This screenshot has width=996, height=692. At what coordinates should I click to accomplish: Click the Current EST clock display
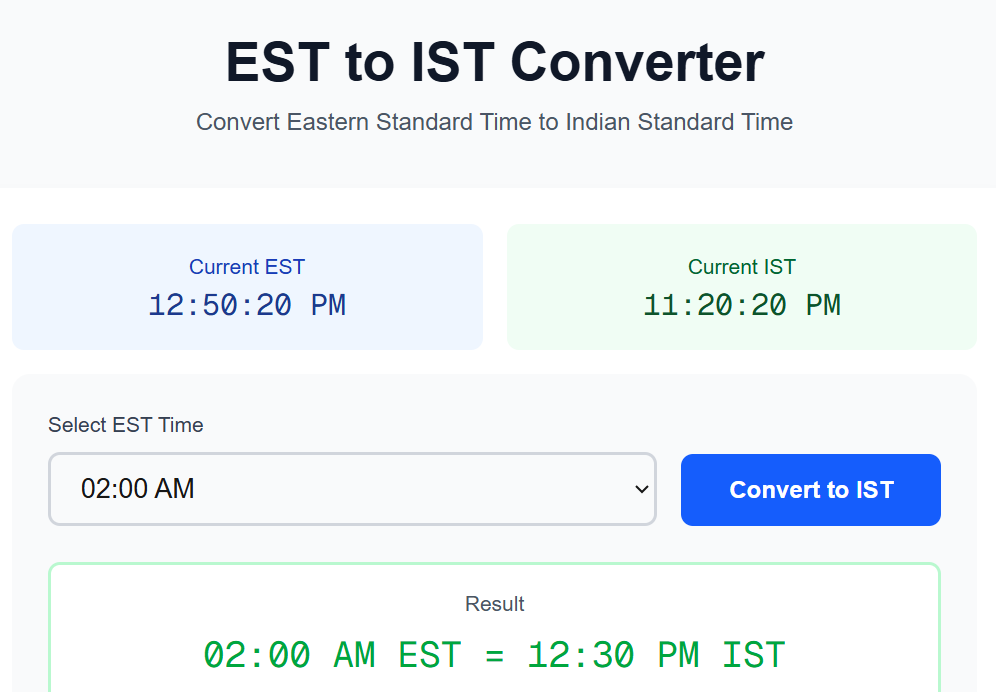tap(247, 305)
